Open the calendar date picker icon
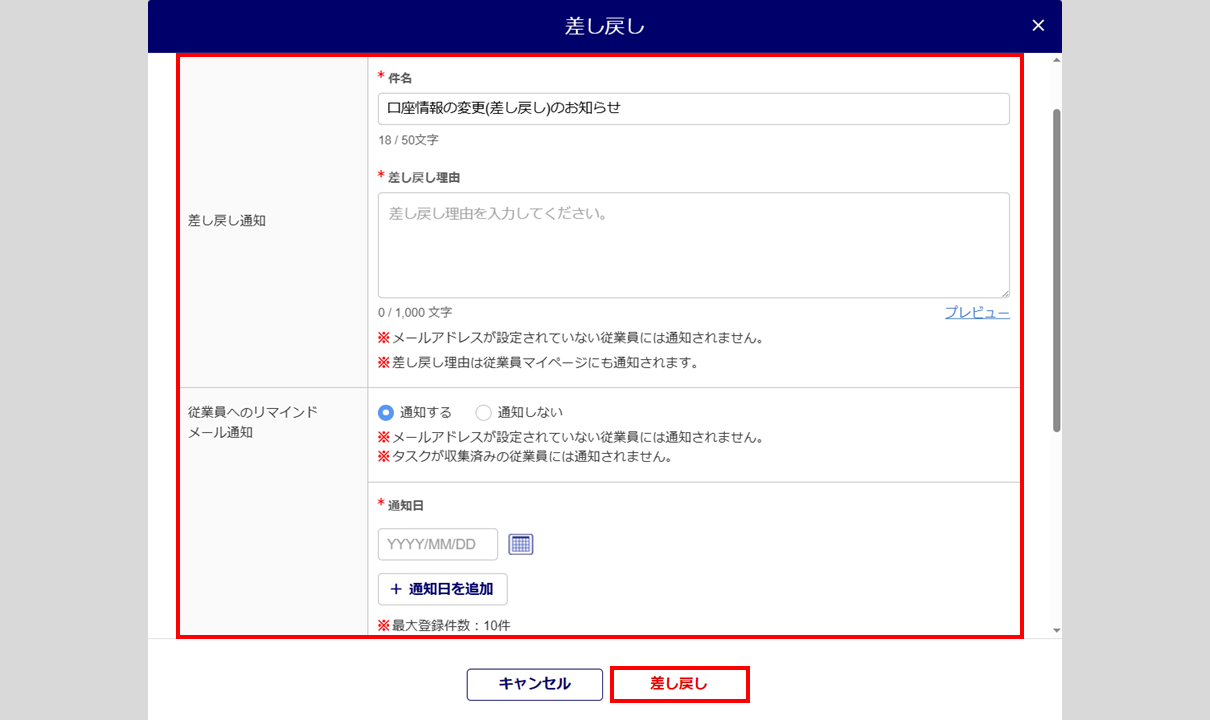 coord(520,544)
